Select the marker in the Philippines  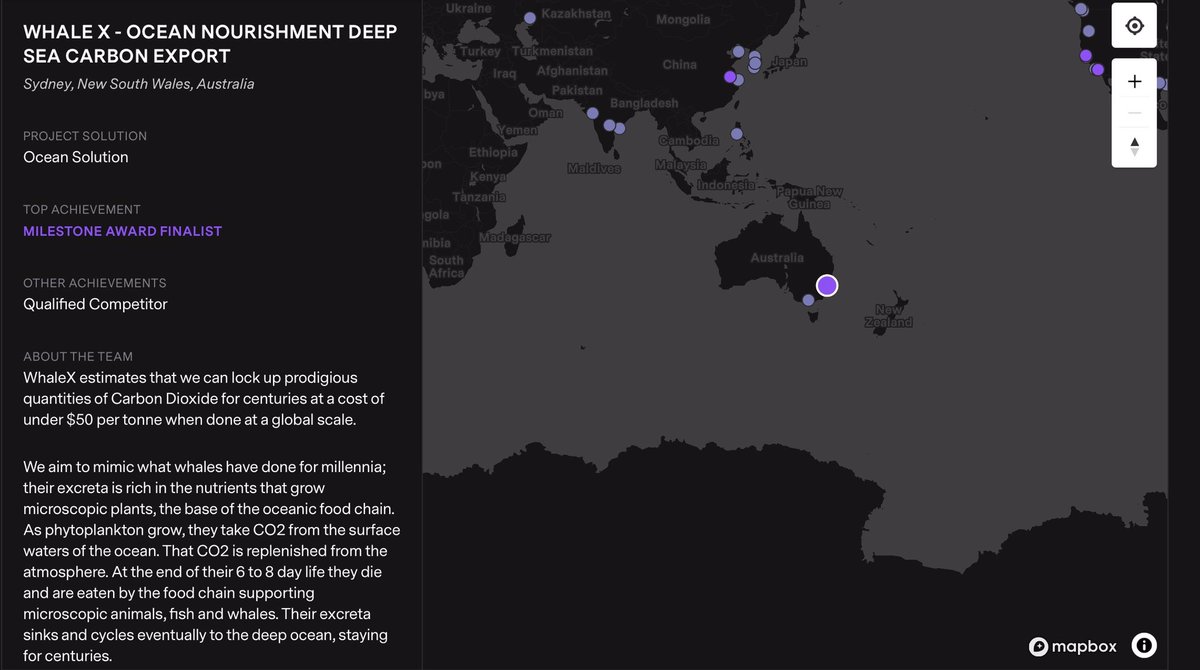pos(737,134)
